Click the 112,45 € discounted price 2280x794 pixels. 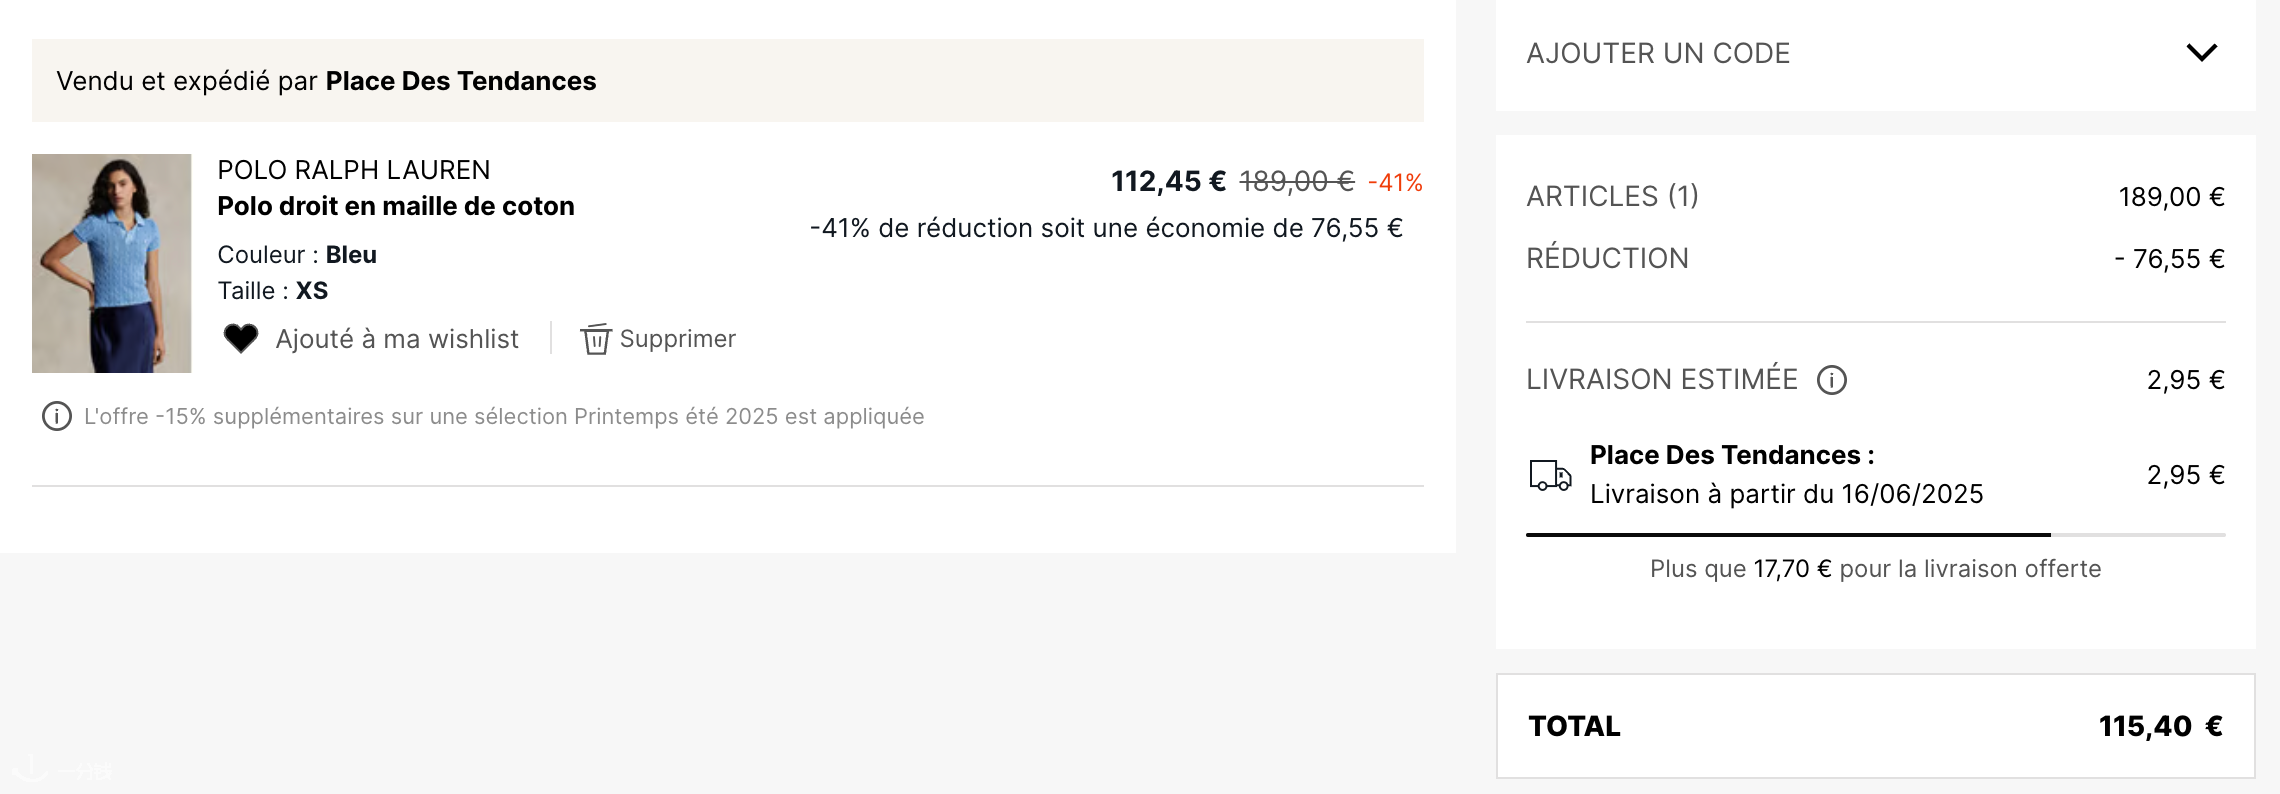[x=1168, y=182]
